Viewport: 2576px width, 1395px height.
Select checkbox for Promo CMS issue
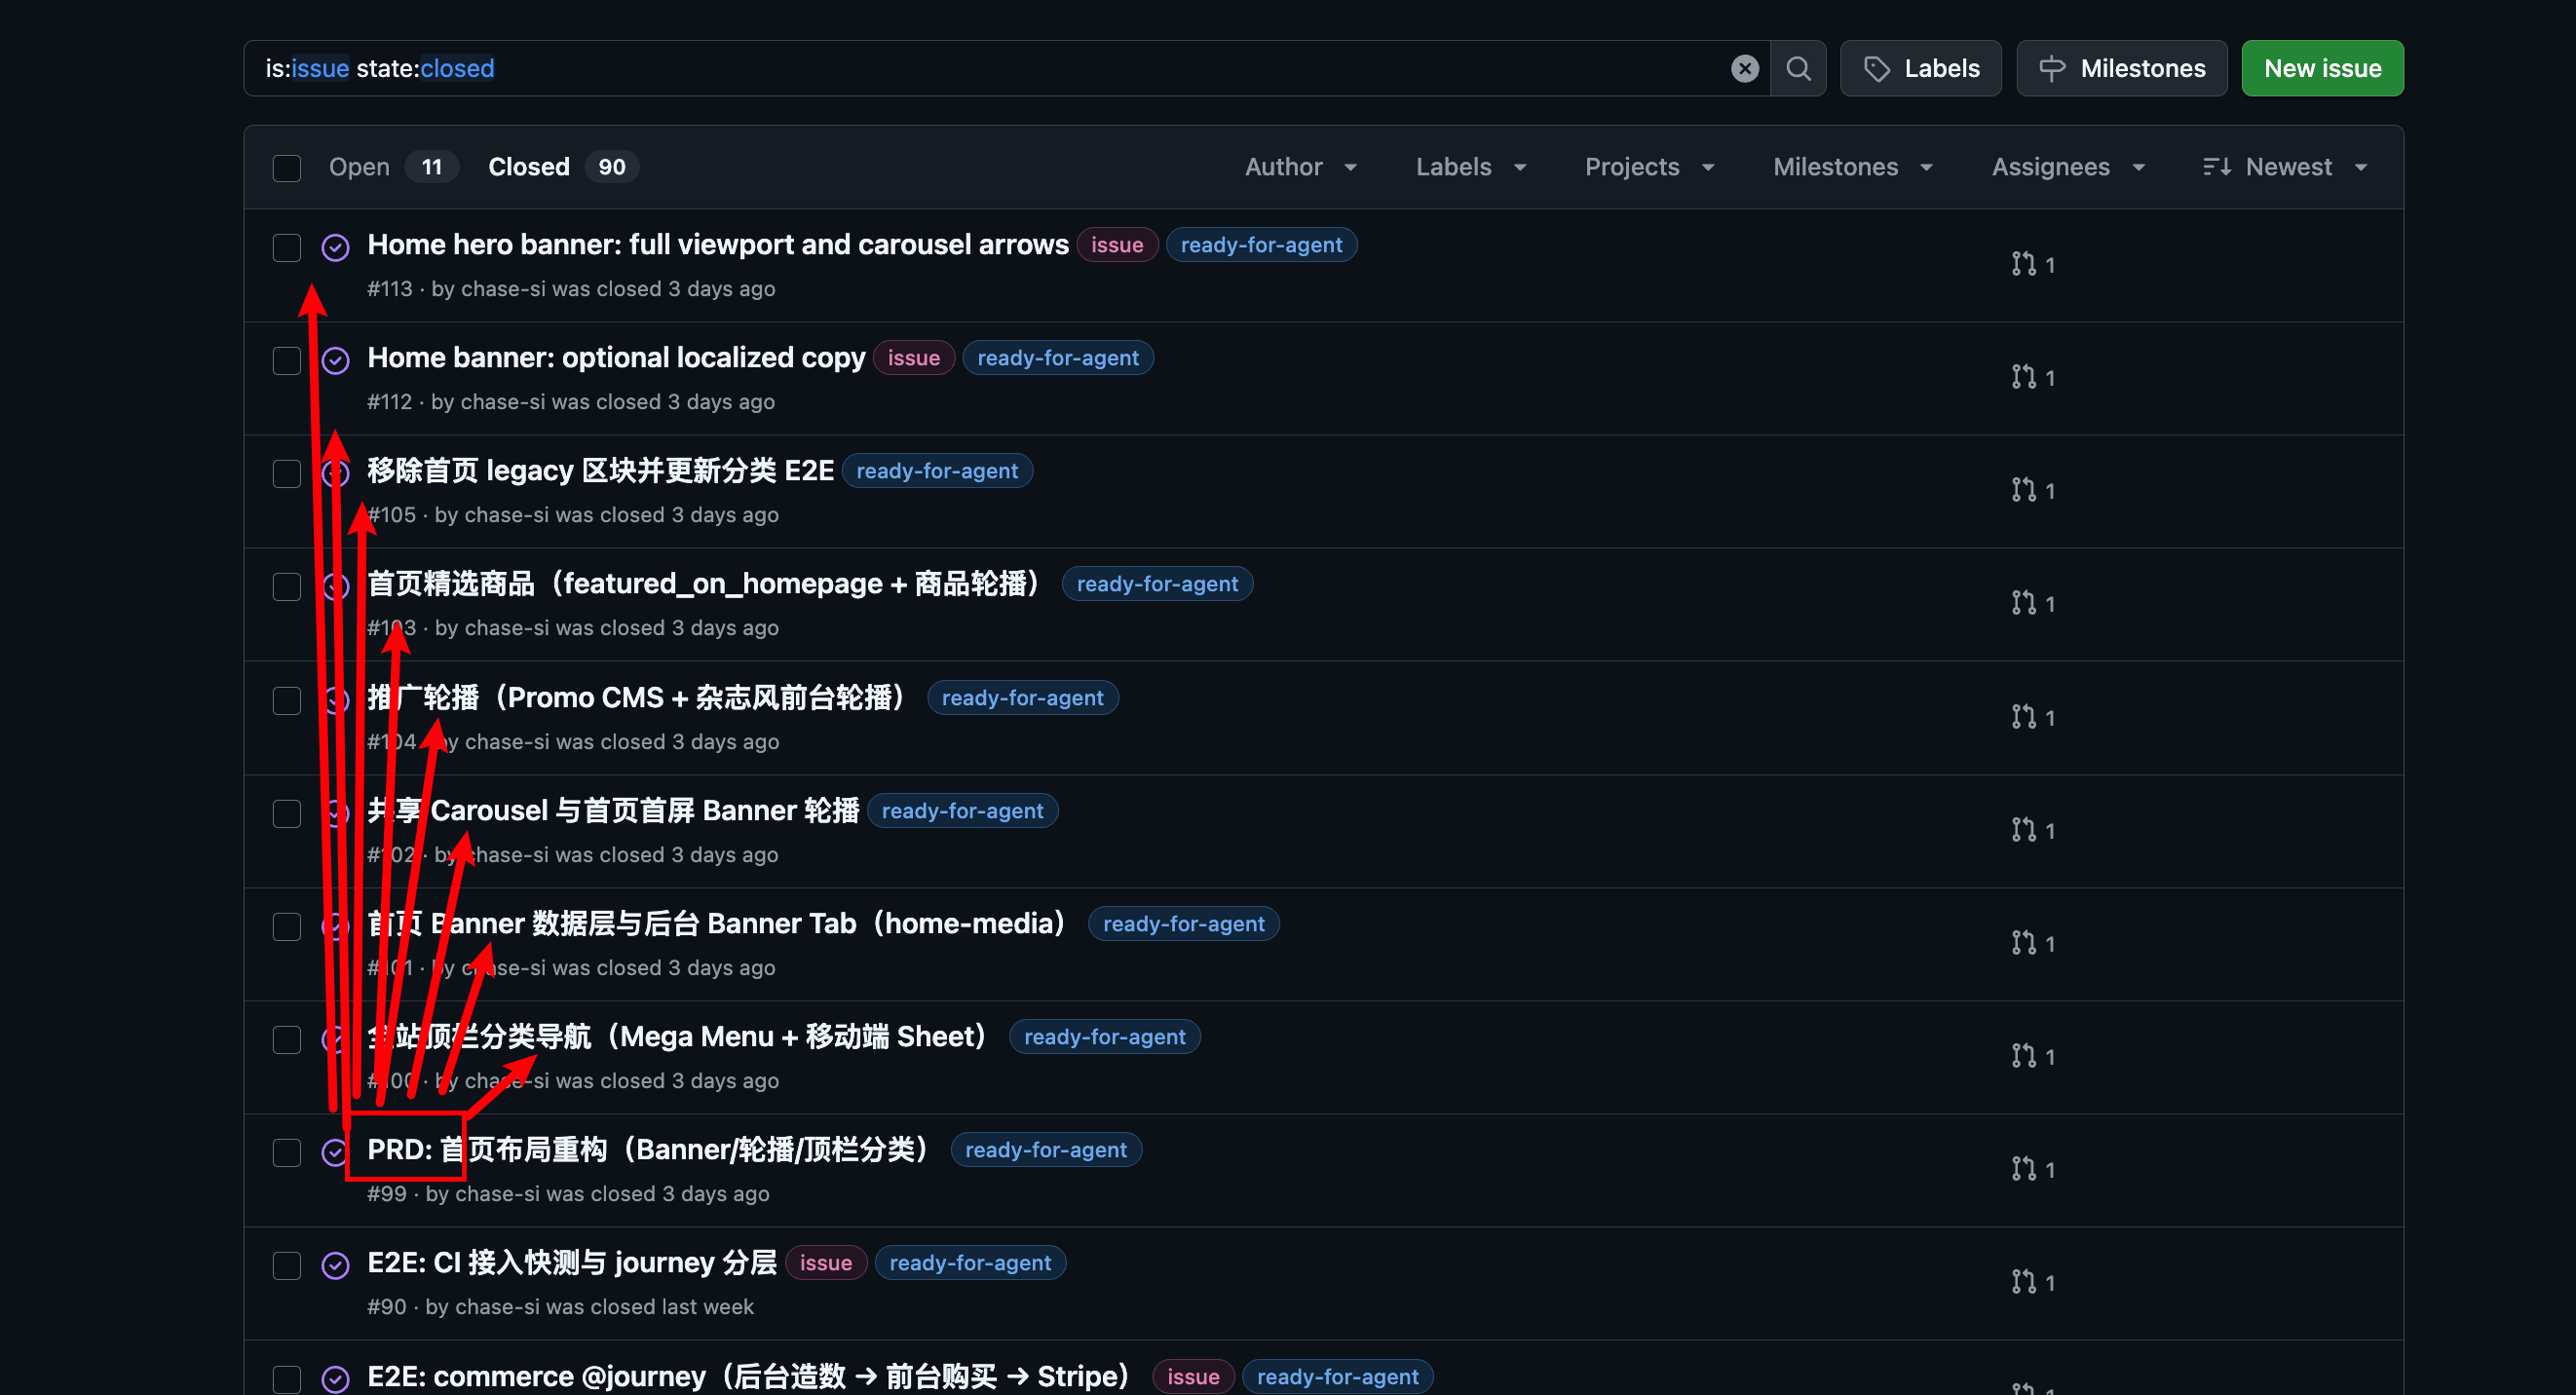(287, 700)
